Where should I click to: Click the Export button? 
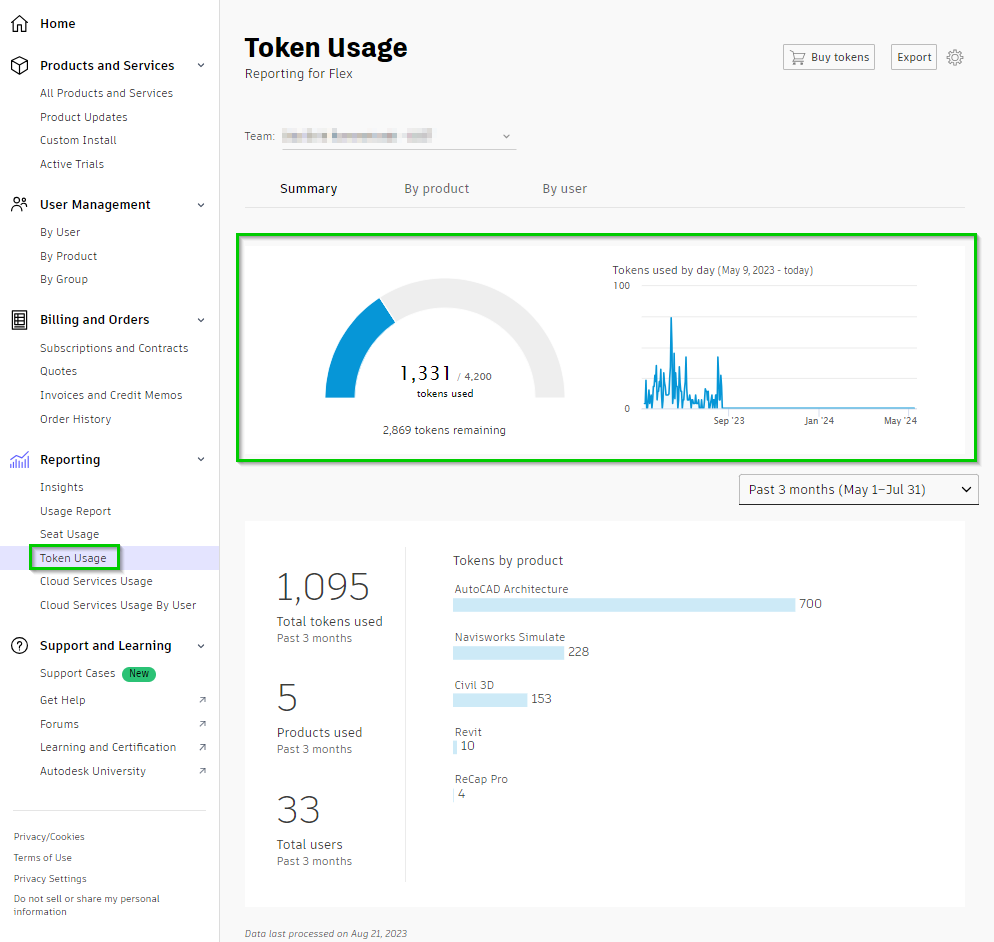coord(913,57)
